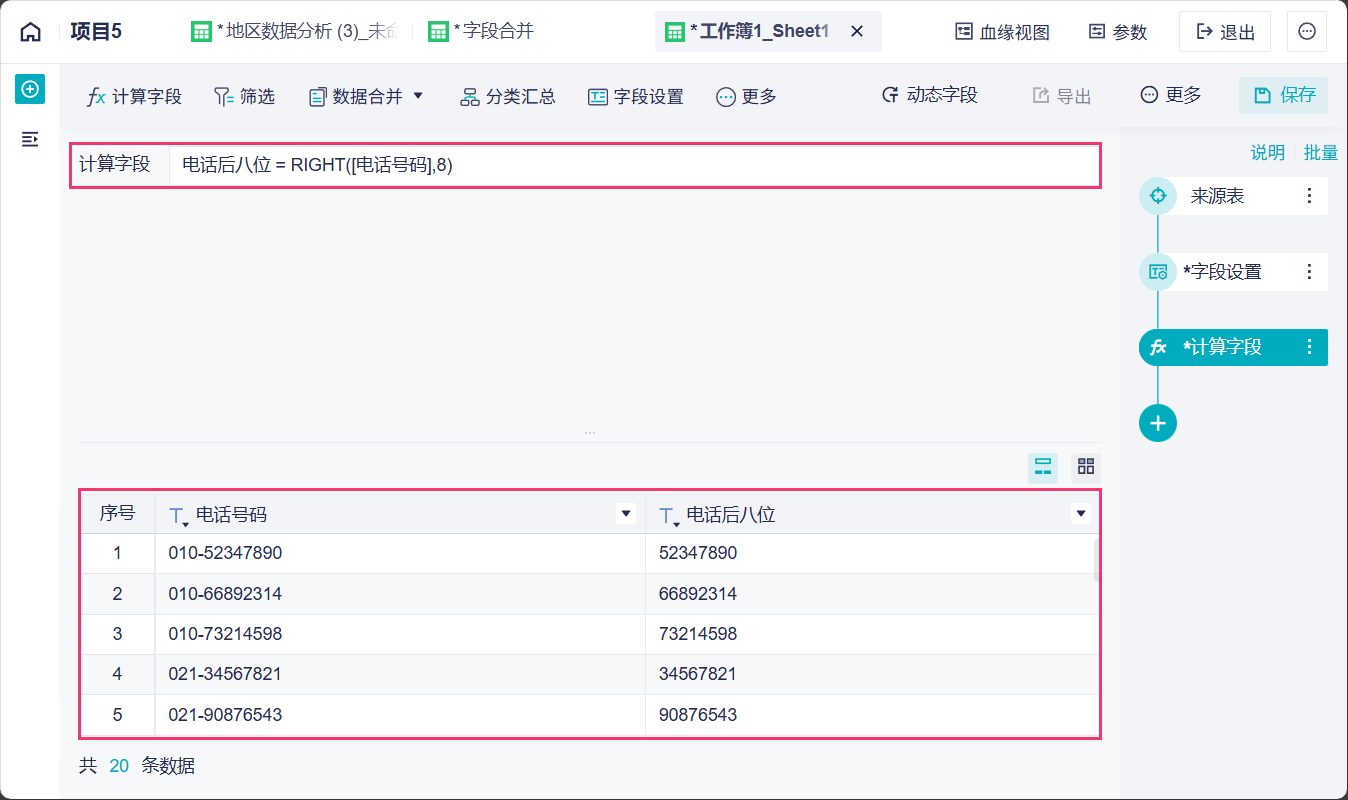This screenshot has height=800, width=1348.
Task: Open the 参数 parameters panel
Action: [1118, 32]
